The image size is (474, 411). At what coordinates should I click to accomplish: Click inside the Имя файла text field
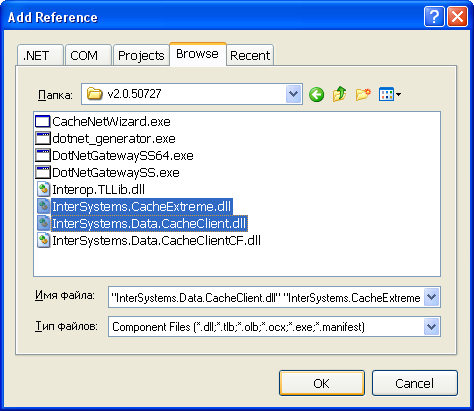pyautogui.click(x=266, y=297)
